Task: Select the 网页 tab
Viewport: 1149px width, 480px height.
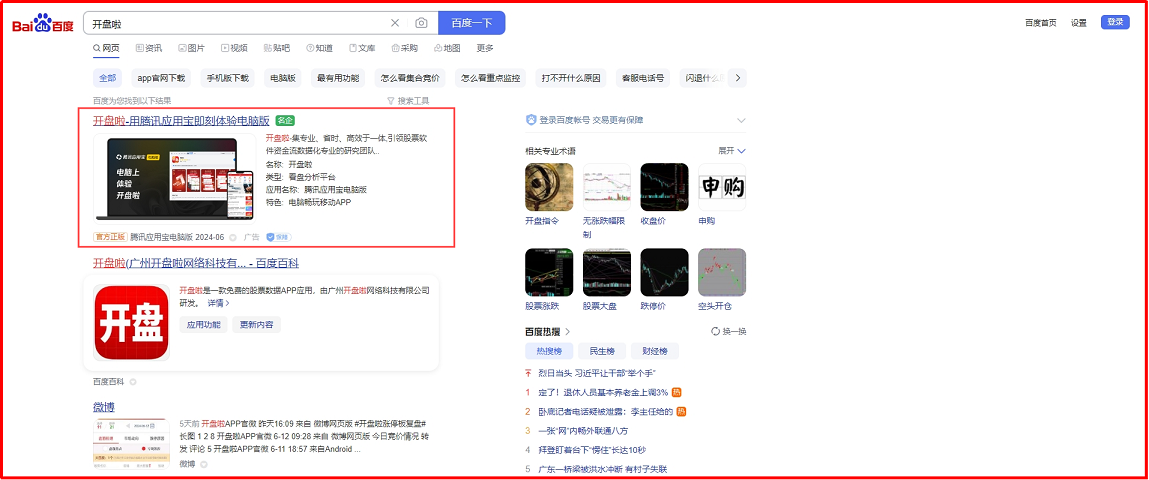Action: [x=106, y=48]
